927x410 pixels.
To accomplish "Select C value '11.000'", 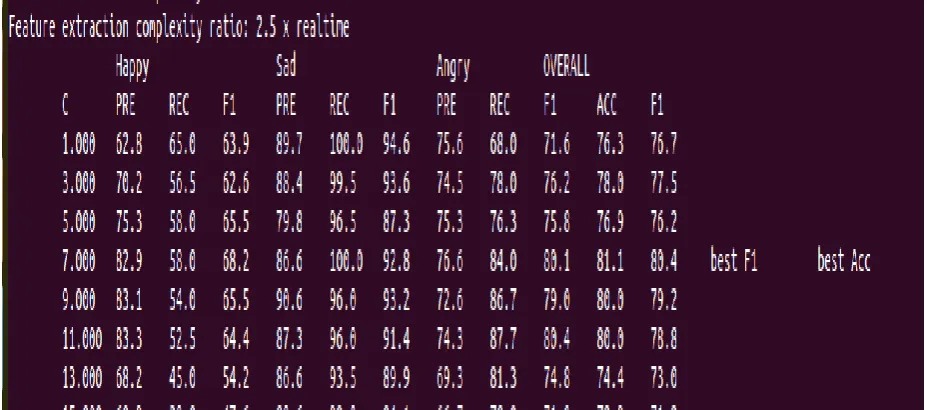I will pos(82,339).
